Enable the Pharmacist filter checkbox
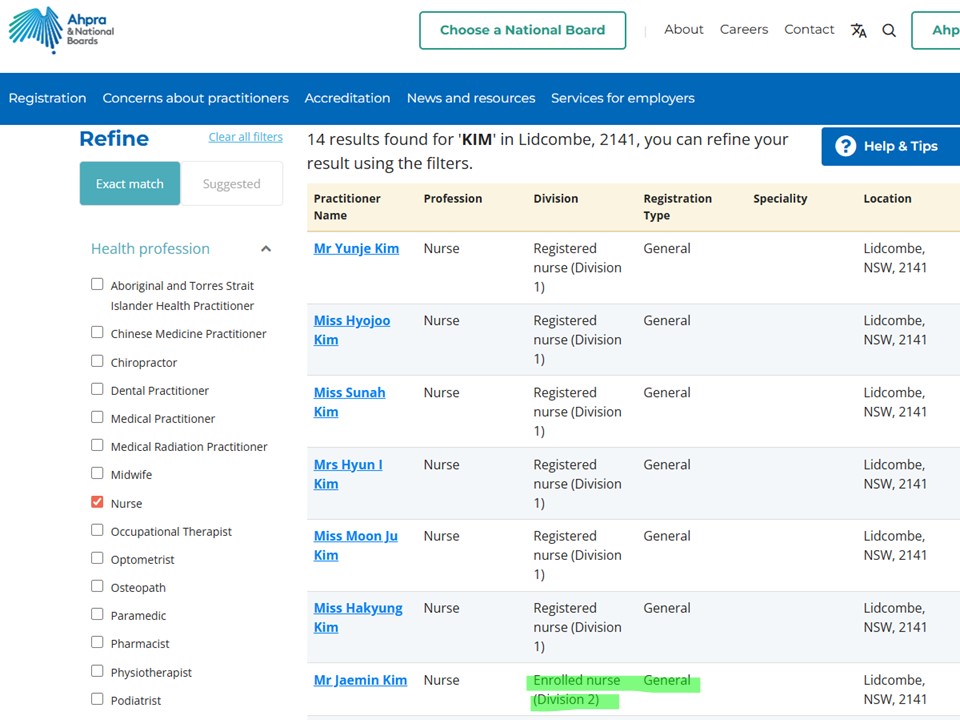960x720 pixels. [97, 643]
